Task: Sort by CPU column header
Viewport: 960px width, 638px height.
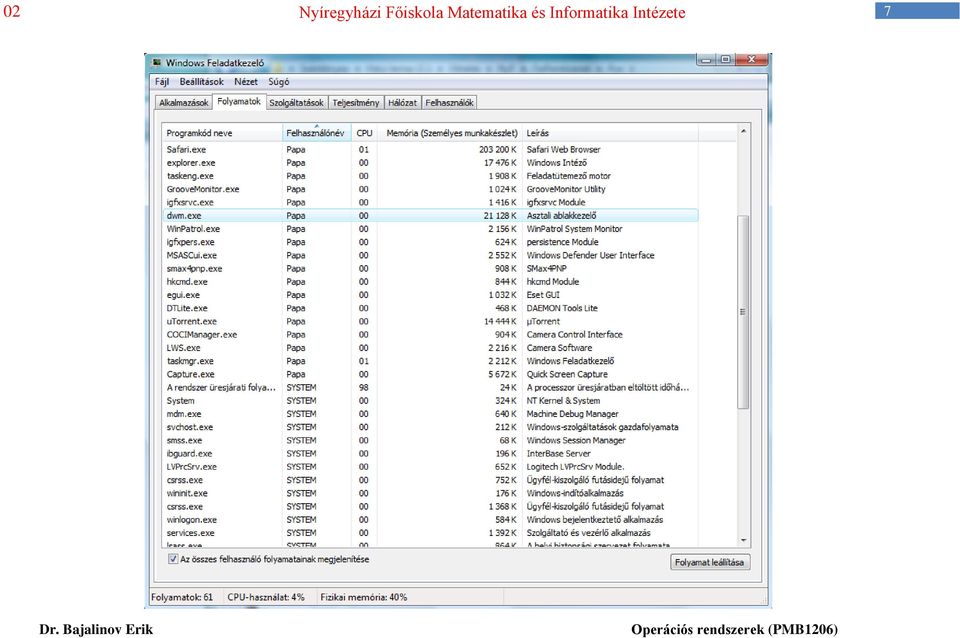Action: pos(364,133)
